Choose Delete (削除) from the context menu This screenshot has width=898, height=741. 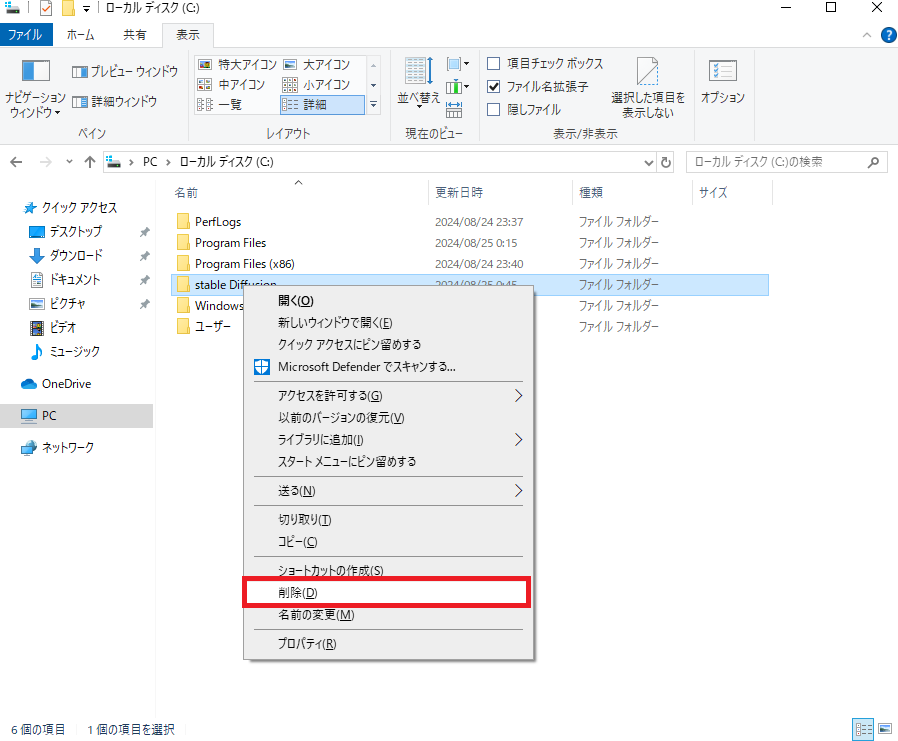(x=297, y=593)
